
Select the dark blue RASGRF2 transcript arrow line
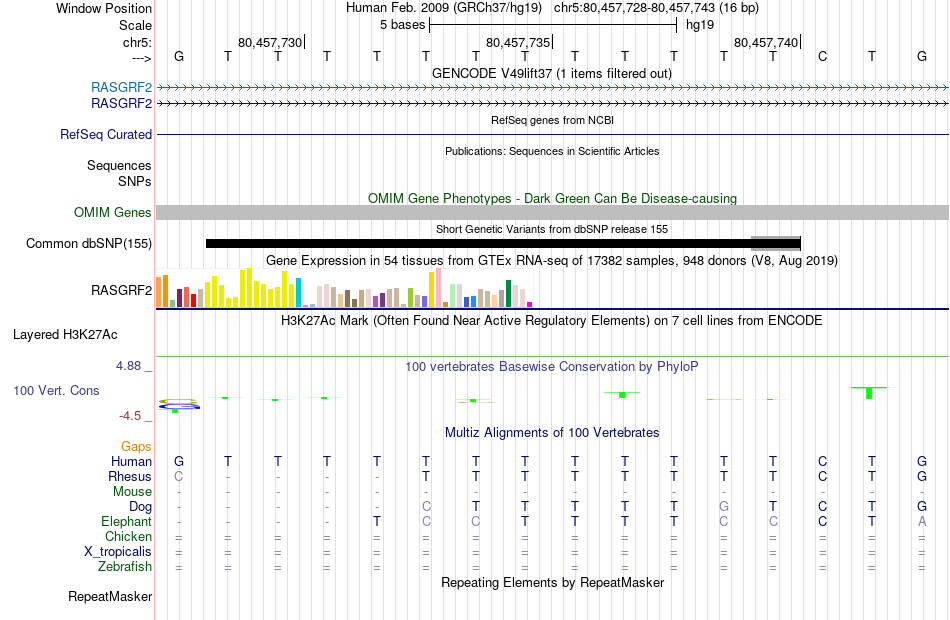[552, 104]
